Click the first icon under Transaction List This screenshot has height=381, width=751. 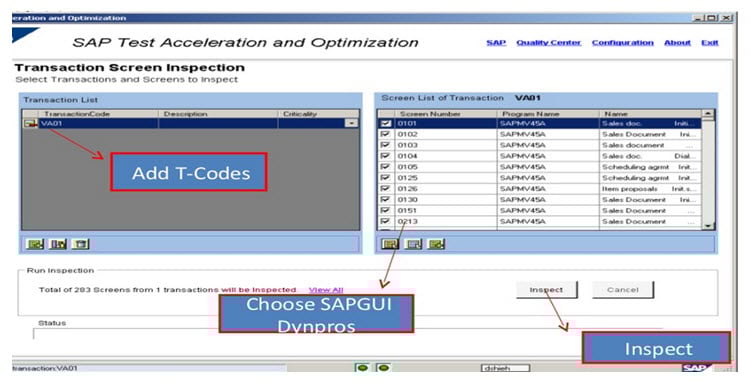34,244
